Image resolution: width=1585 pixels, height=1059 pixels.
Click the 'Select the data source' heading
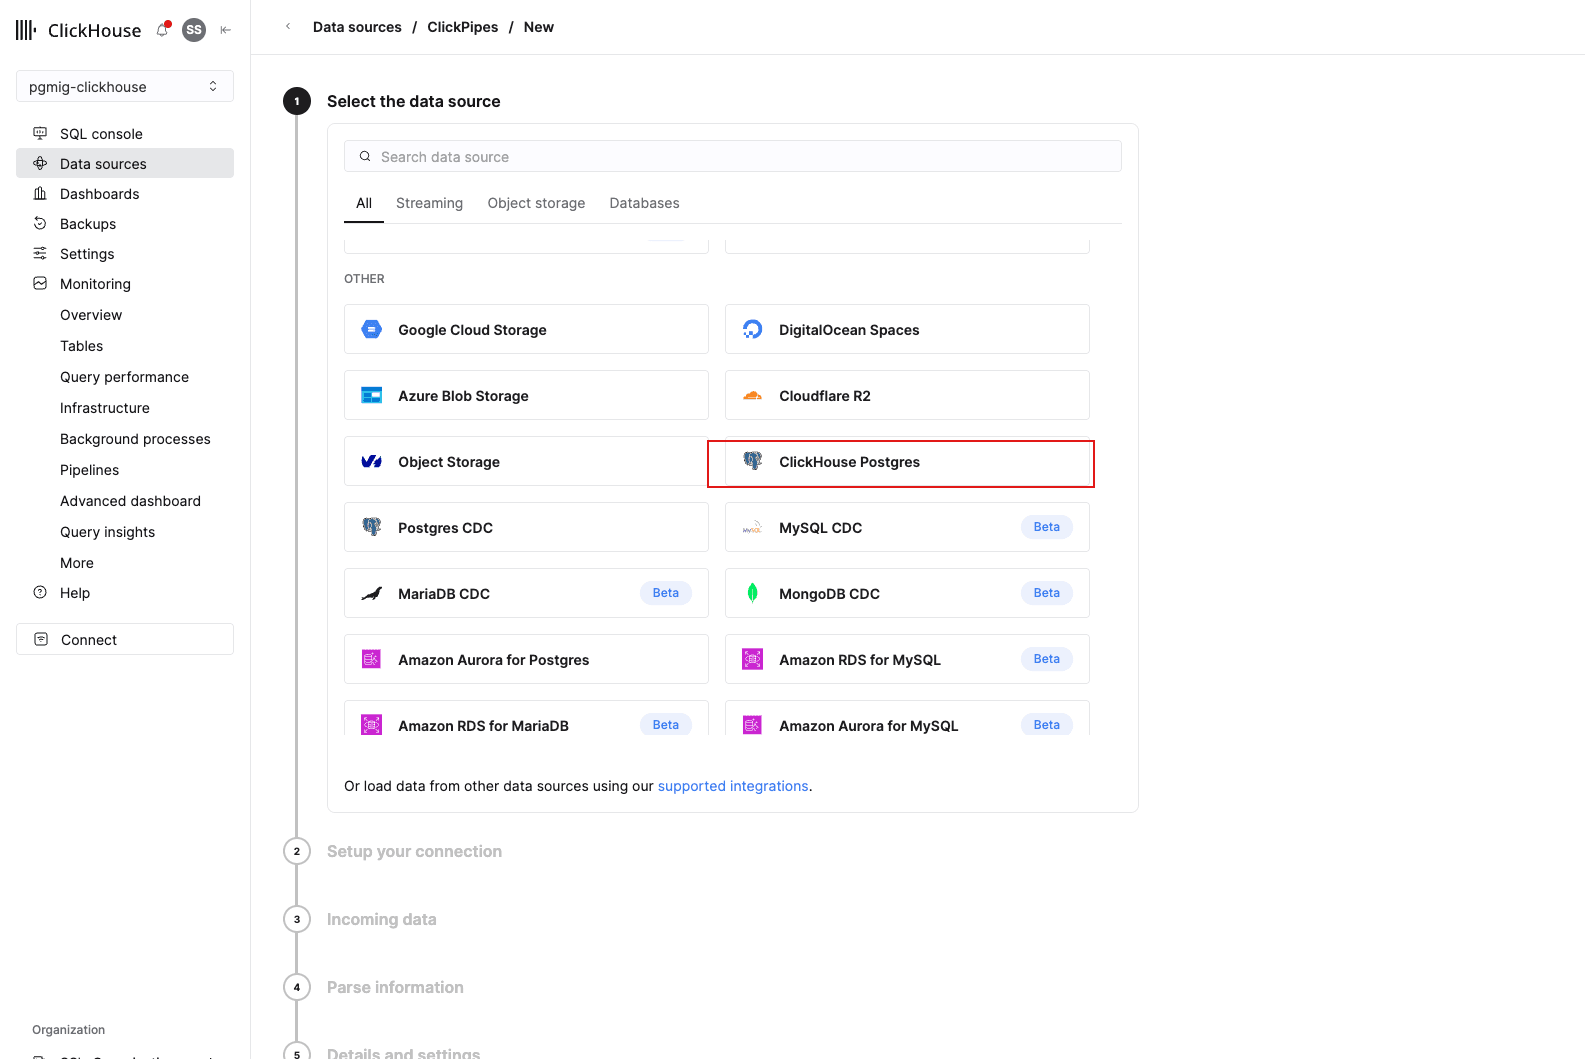[x=414, y=101]
